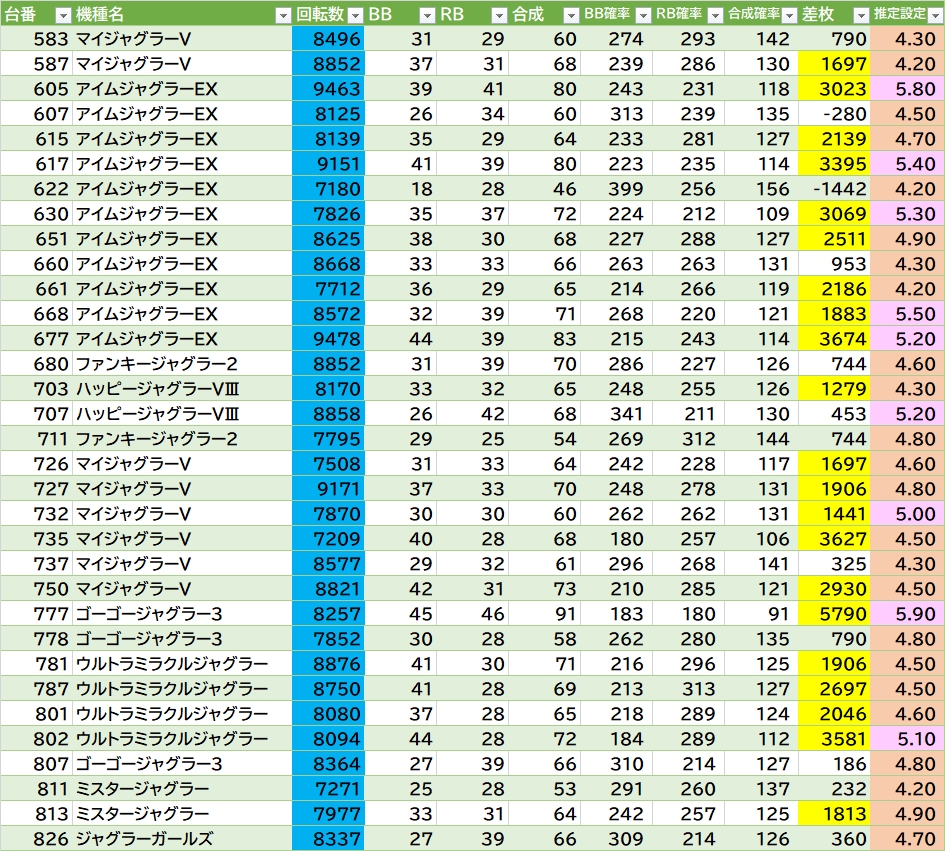Screen dimensions: 945x851
Task: Select the 811 ミスタージャグラー name cell
Action: (183, 789)
